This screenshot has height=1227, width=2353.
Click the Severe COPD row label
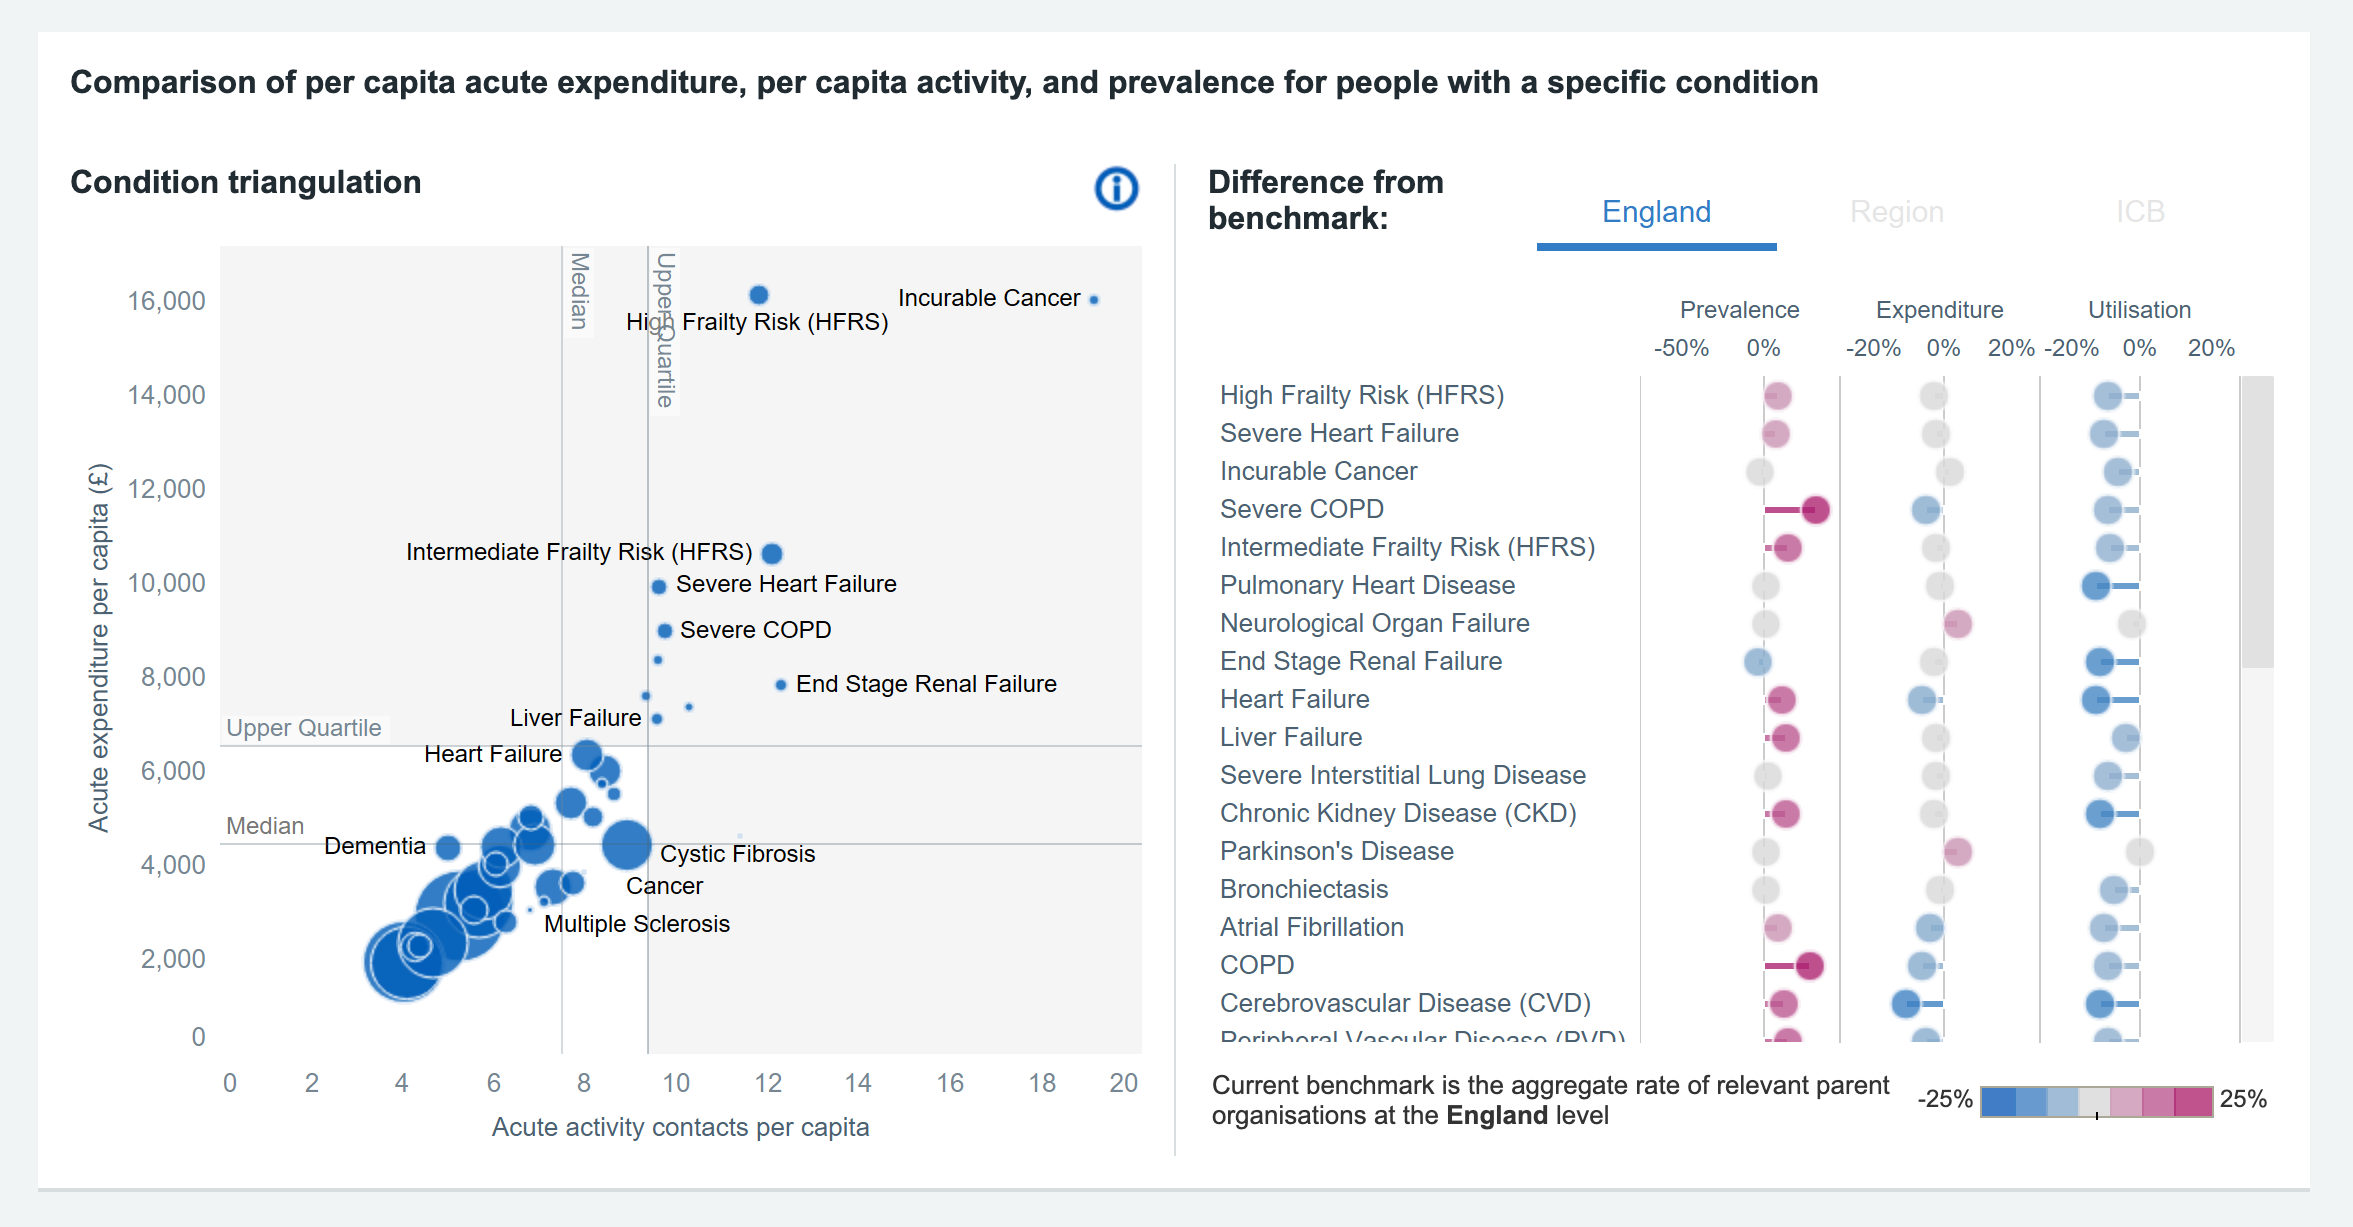coord(1301,509)
